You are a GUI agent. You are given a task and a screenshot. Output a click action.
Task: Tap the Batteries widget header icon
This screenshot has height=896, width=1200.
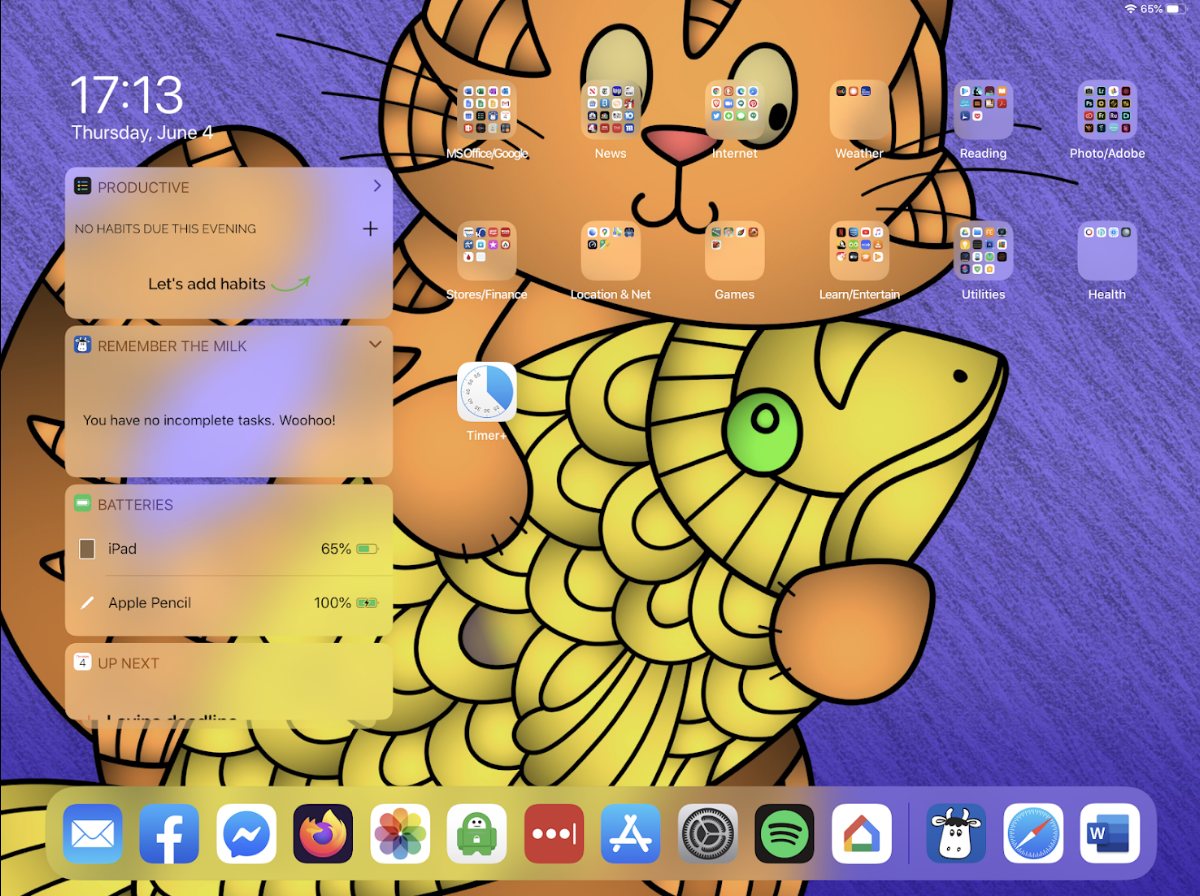[x=83, y=504]
